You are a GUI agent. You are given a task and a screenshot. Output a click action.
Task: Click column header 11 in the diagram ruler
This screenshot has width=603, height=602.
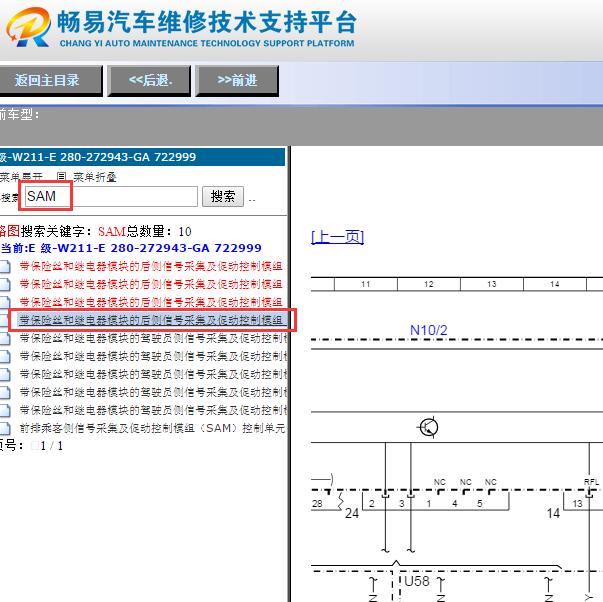pos(365,284)
